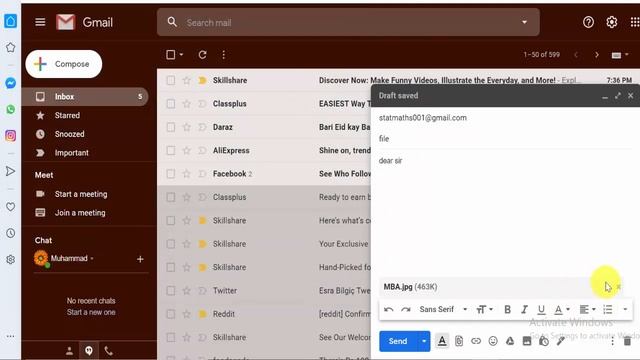Open more options dots in compose window
640x360 pixels.
(612, 341)
